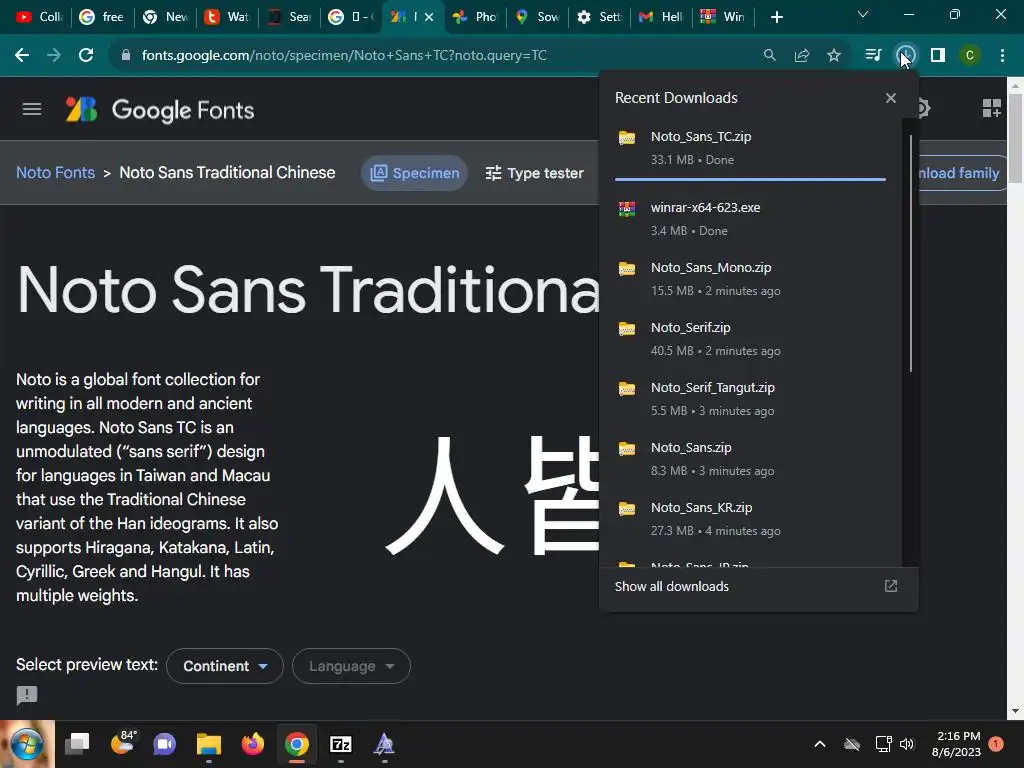The height and width of the screenshot is (768, 1024).
Task: Open new tab with plus button
Action: point(776,17)
